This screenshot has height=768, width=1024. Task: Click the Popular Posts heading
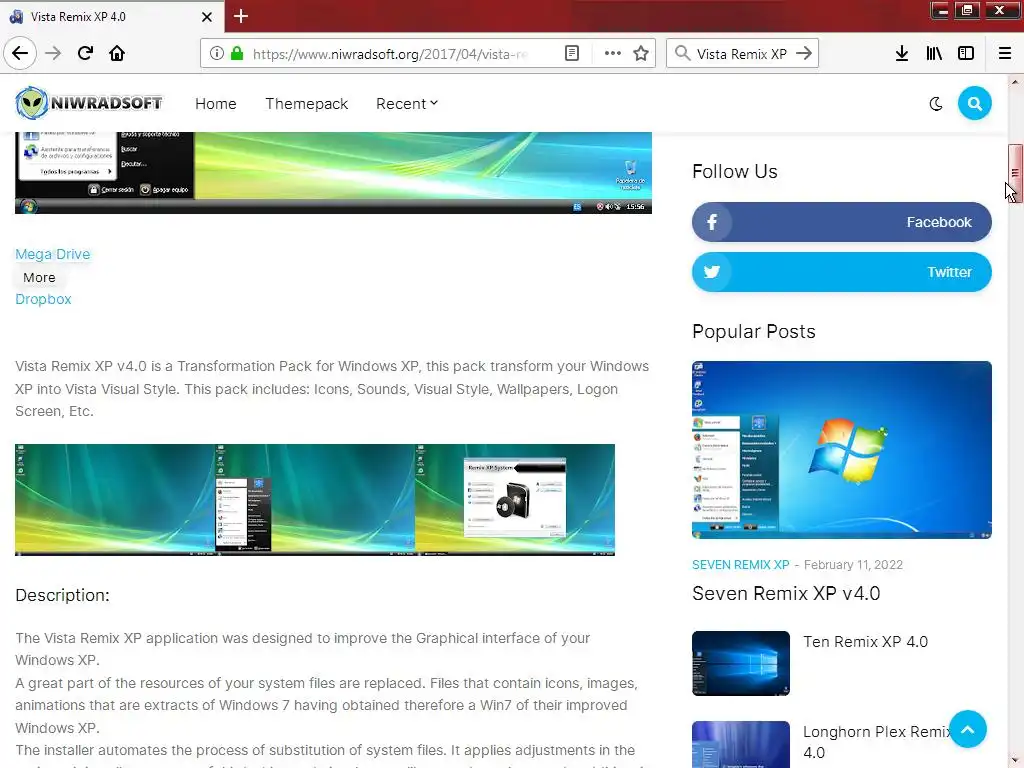tap(754, 332)
